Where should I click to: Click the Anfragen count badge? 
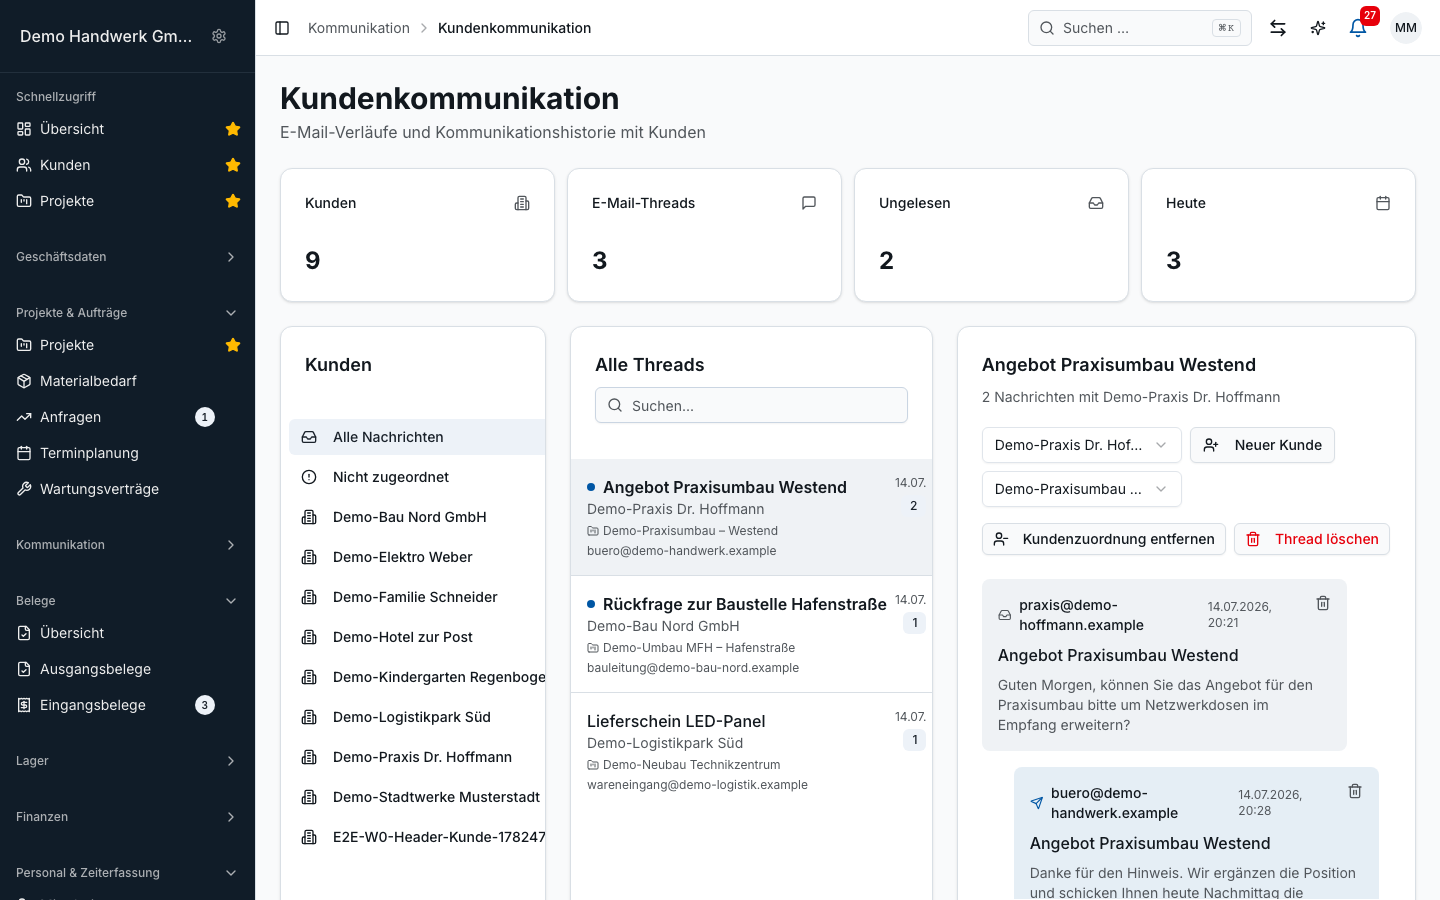205,417
